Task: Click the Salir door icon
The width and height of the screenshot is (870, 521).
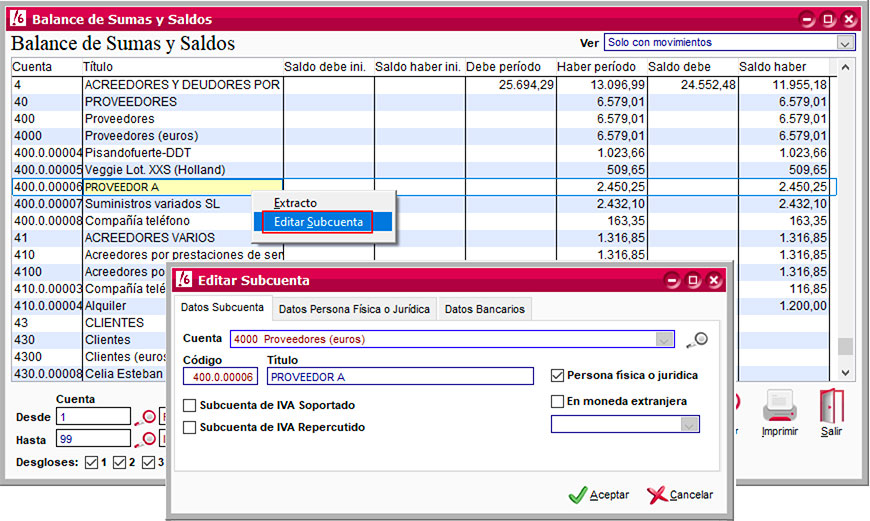Action: point(831,406)
